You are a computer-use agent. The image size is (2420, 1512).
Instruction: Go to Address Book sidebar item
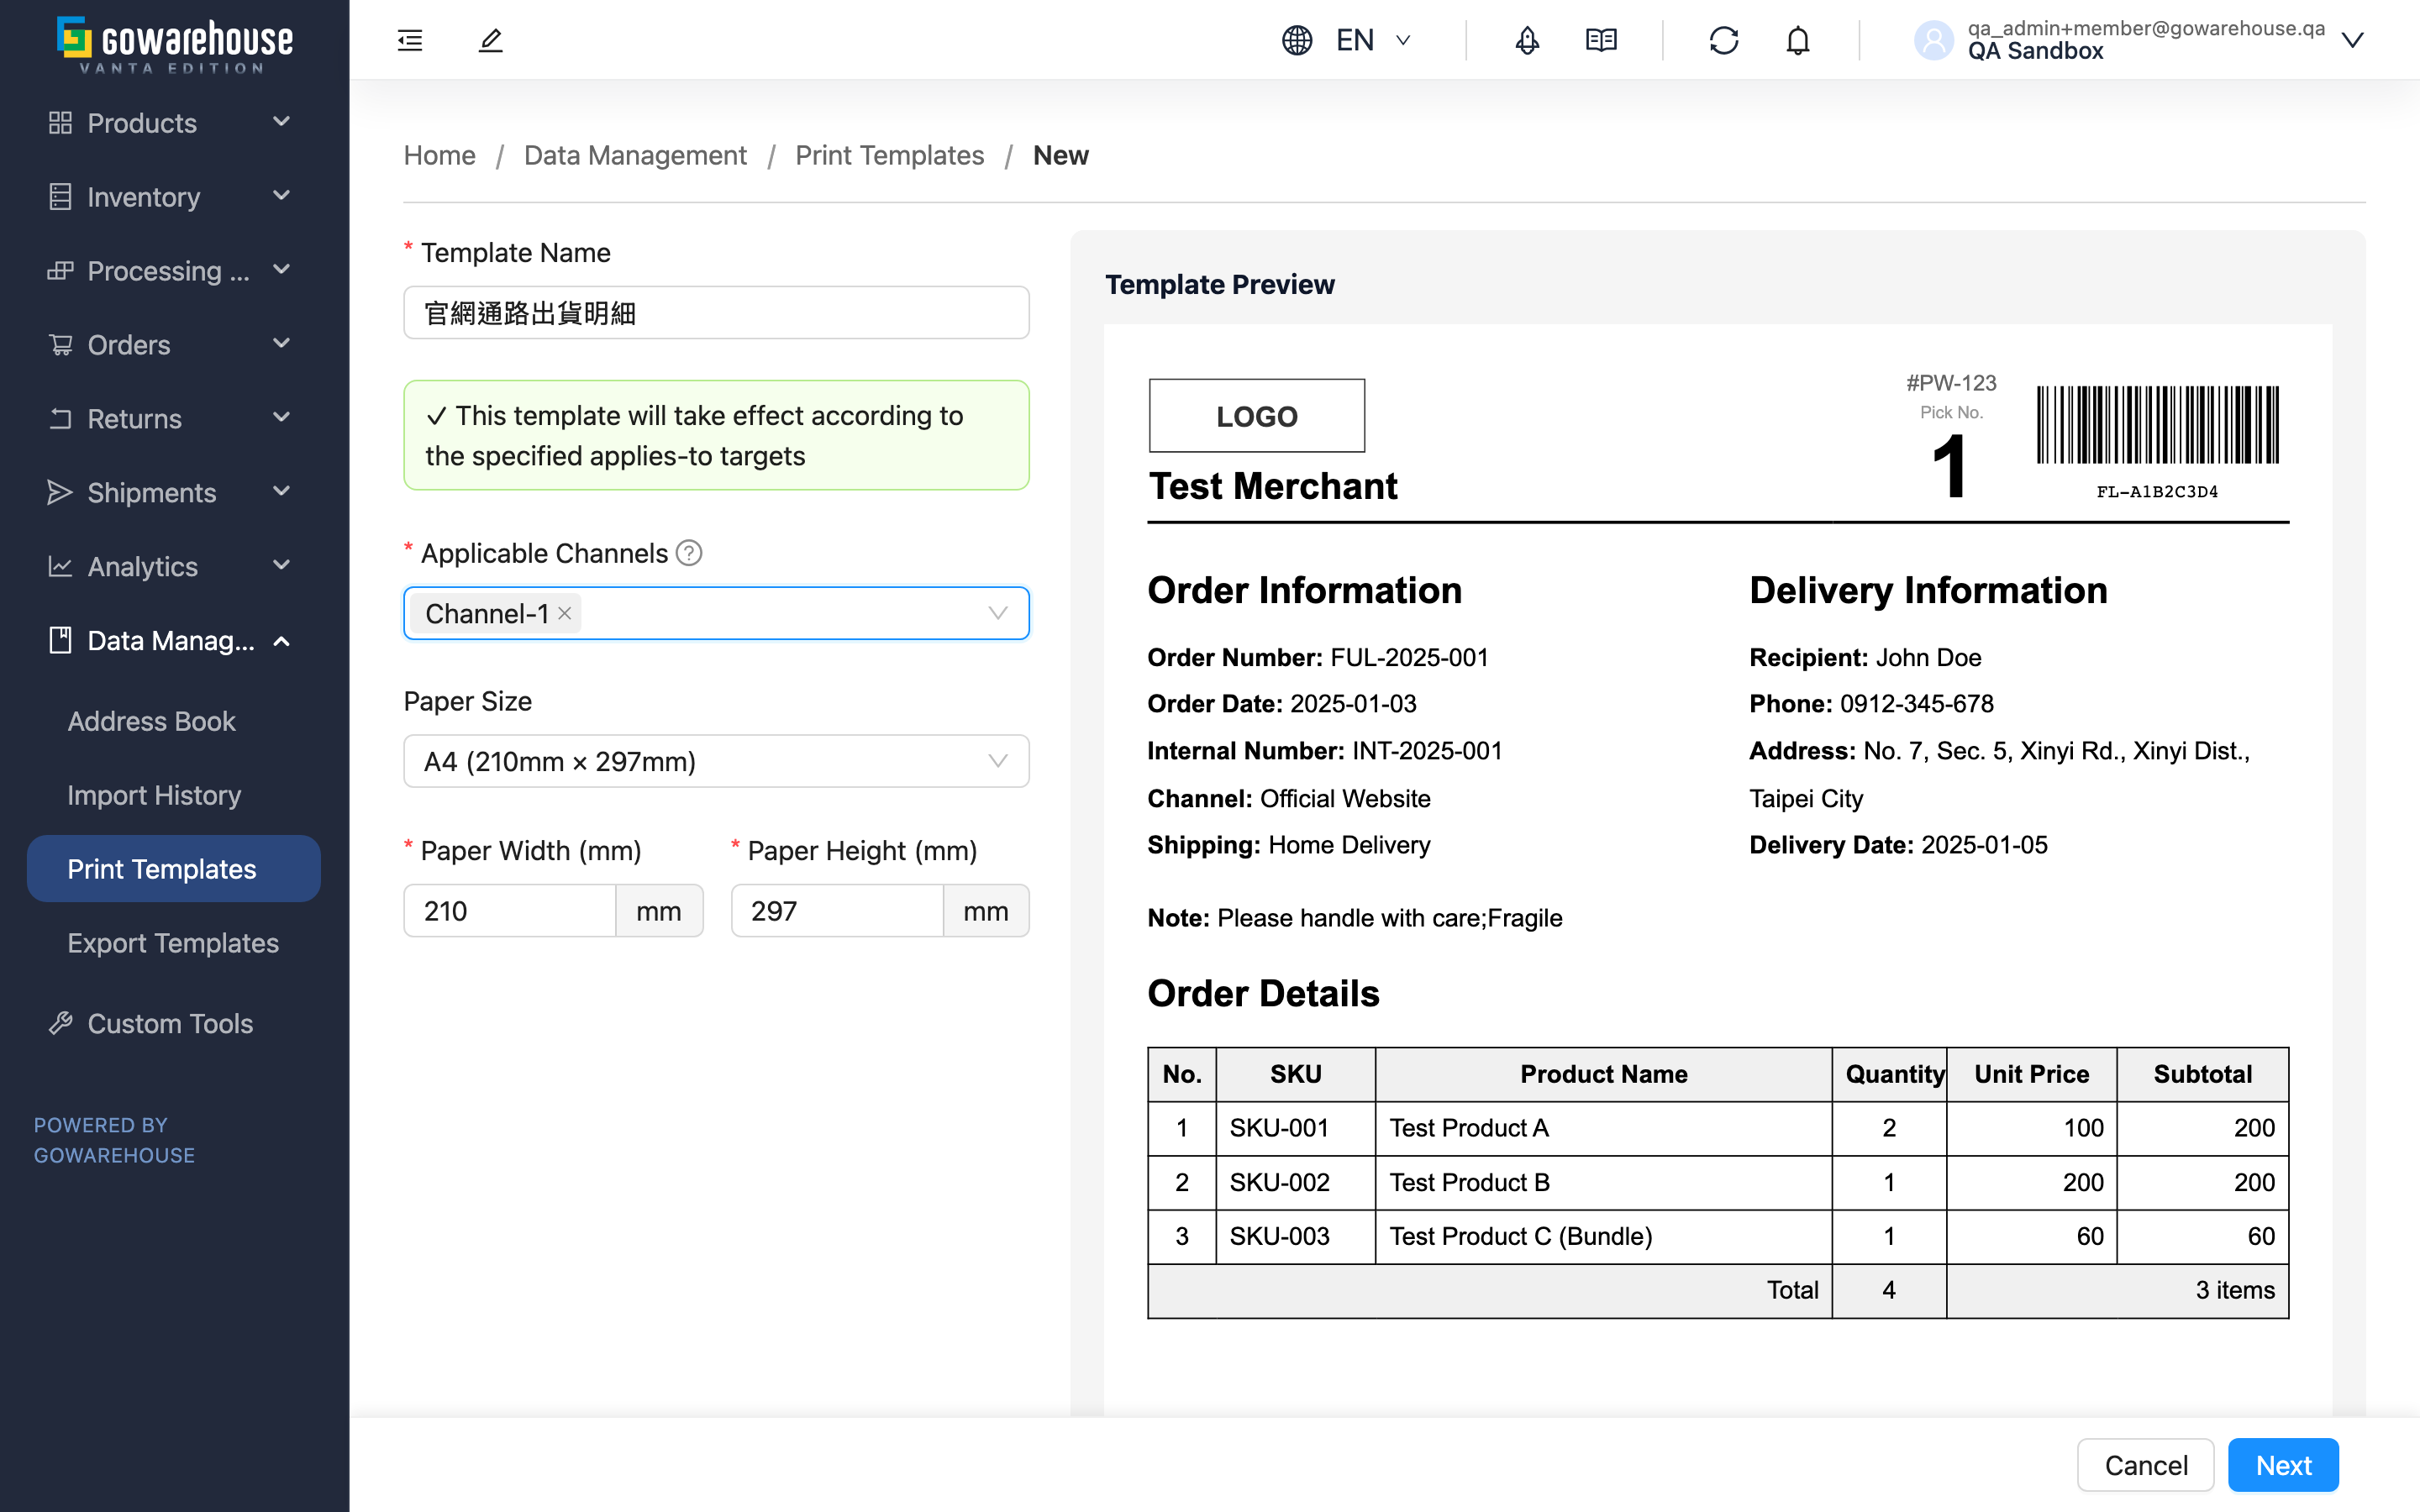point(151,721)
